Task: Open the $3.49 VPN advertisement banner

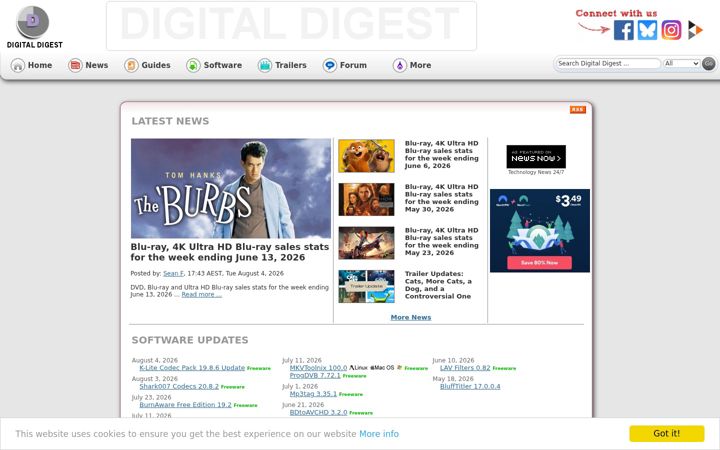Action: 540,231
